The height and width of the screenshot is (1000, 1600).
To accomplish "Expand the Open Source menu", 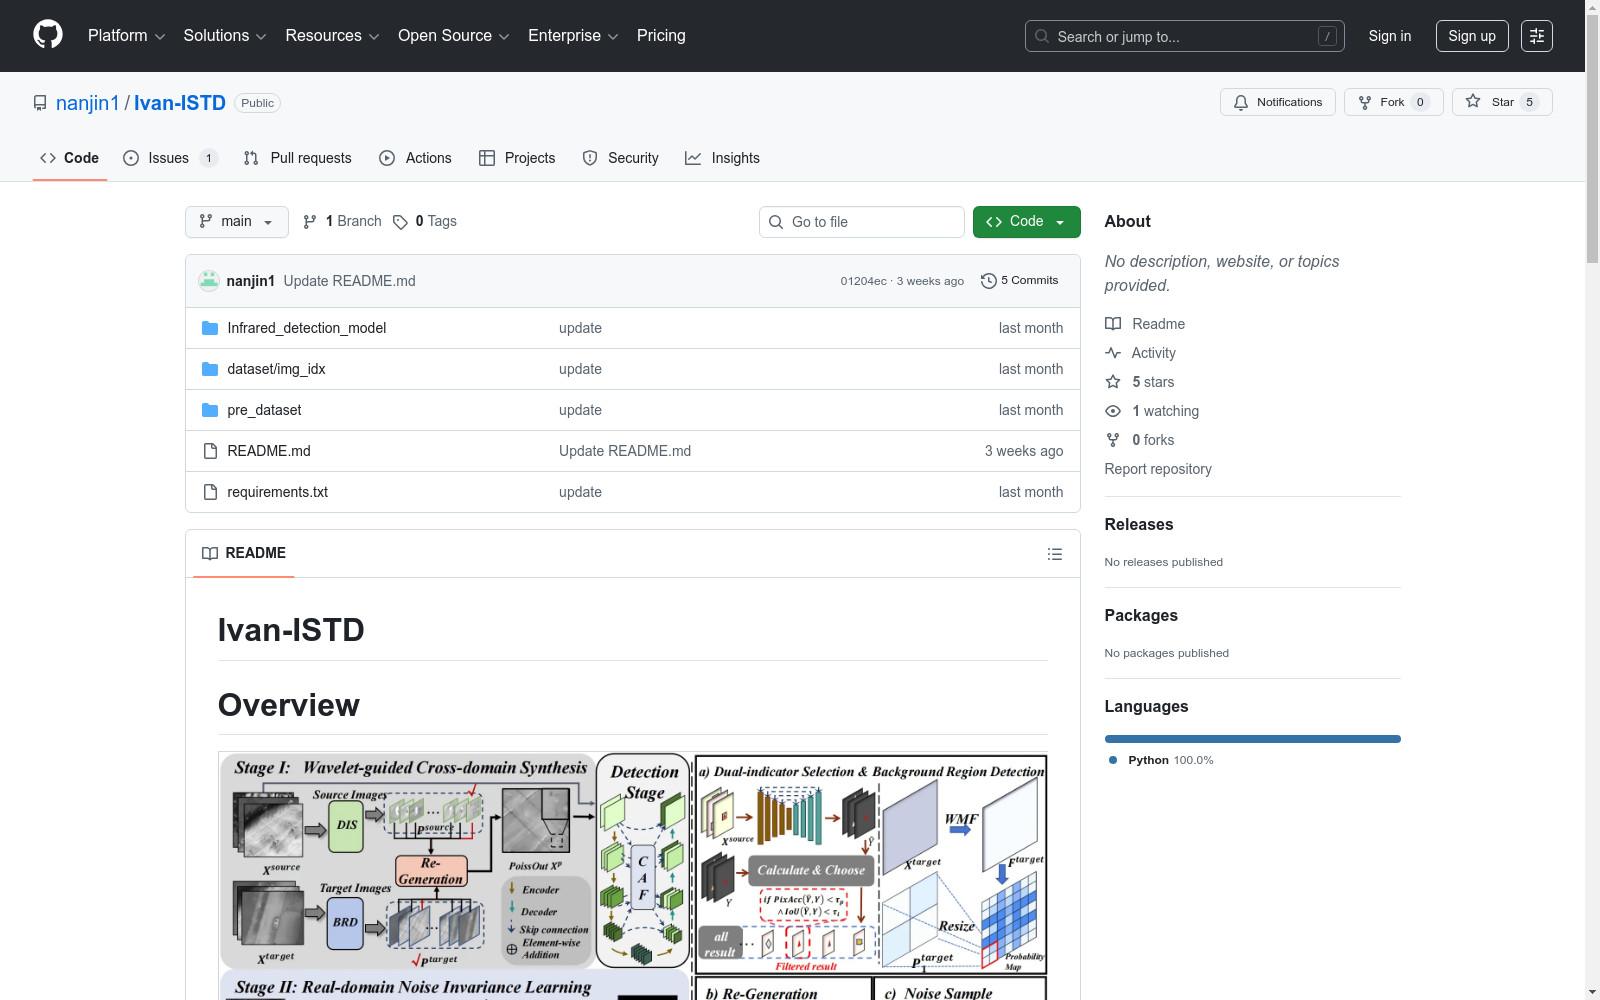I will (x=454, y=36).
